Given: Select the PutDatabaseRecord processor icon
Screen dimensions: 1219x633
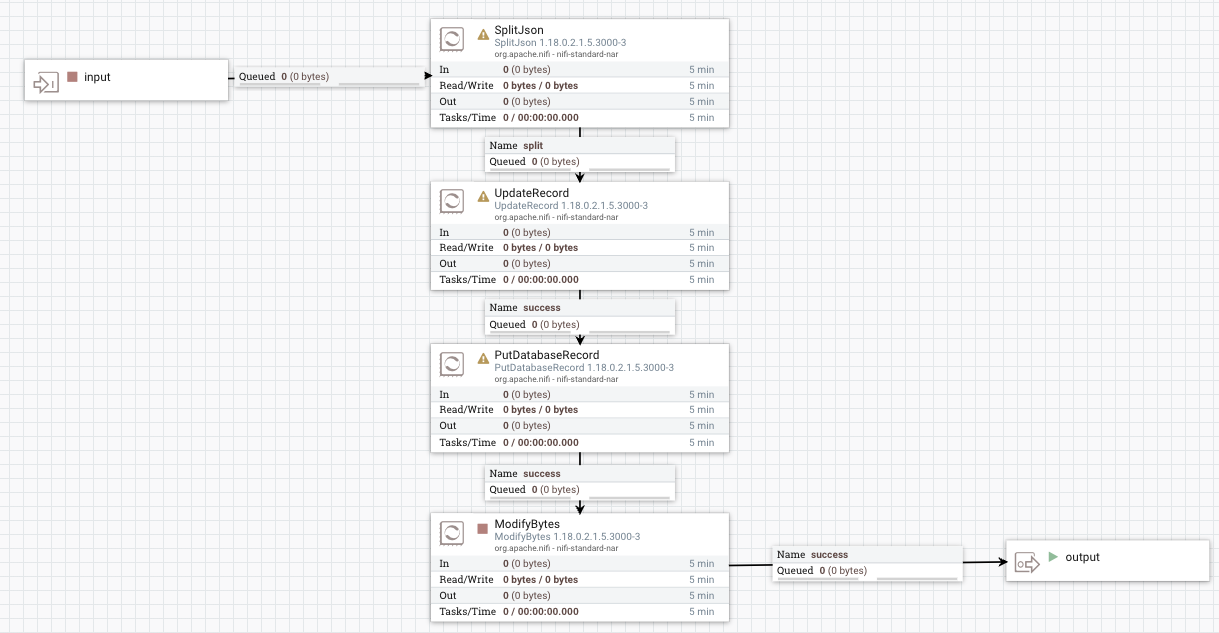Looking at the screenshot, I should pos(450,364).
